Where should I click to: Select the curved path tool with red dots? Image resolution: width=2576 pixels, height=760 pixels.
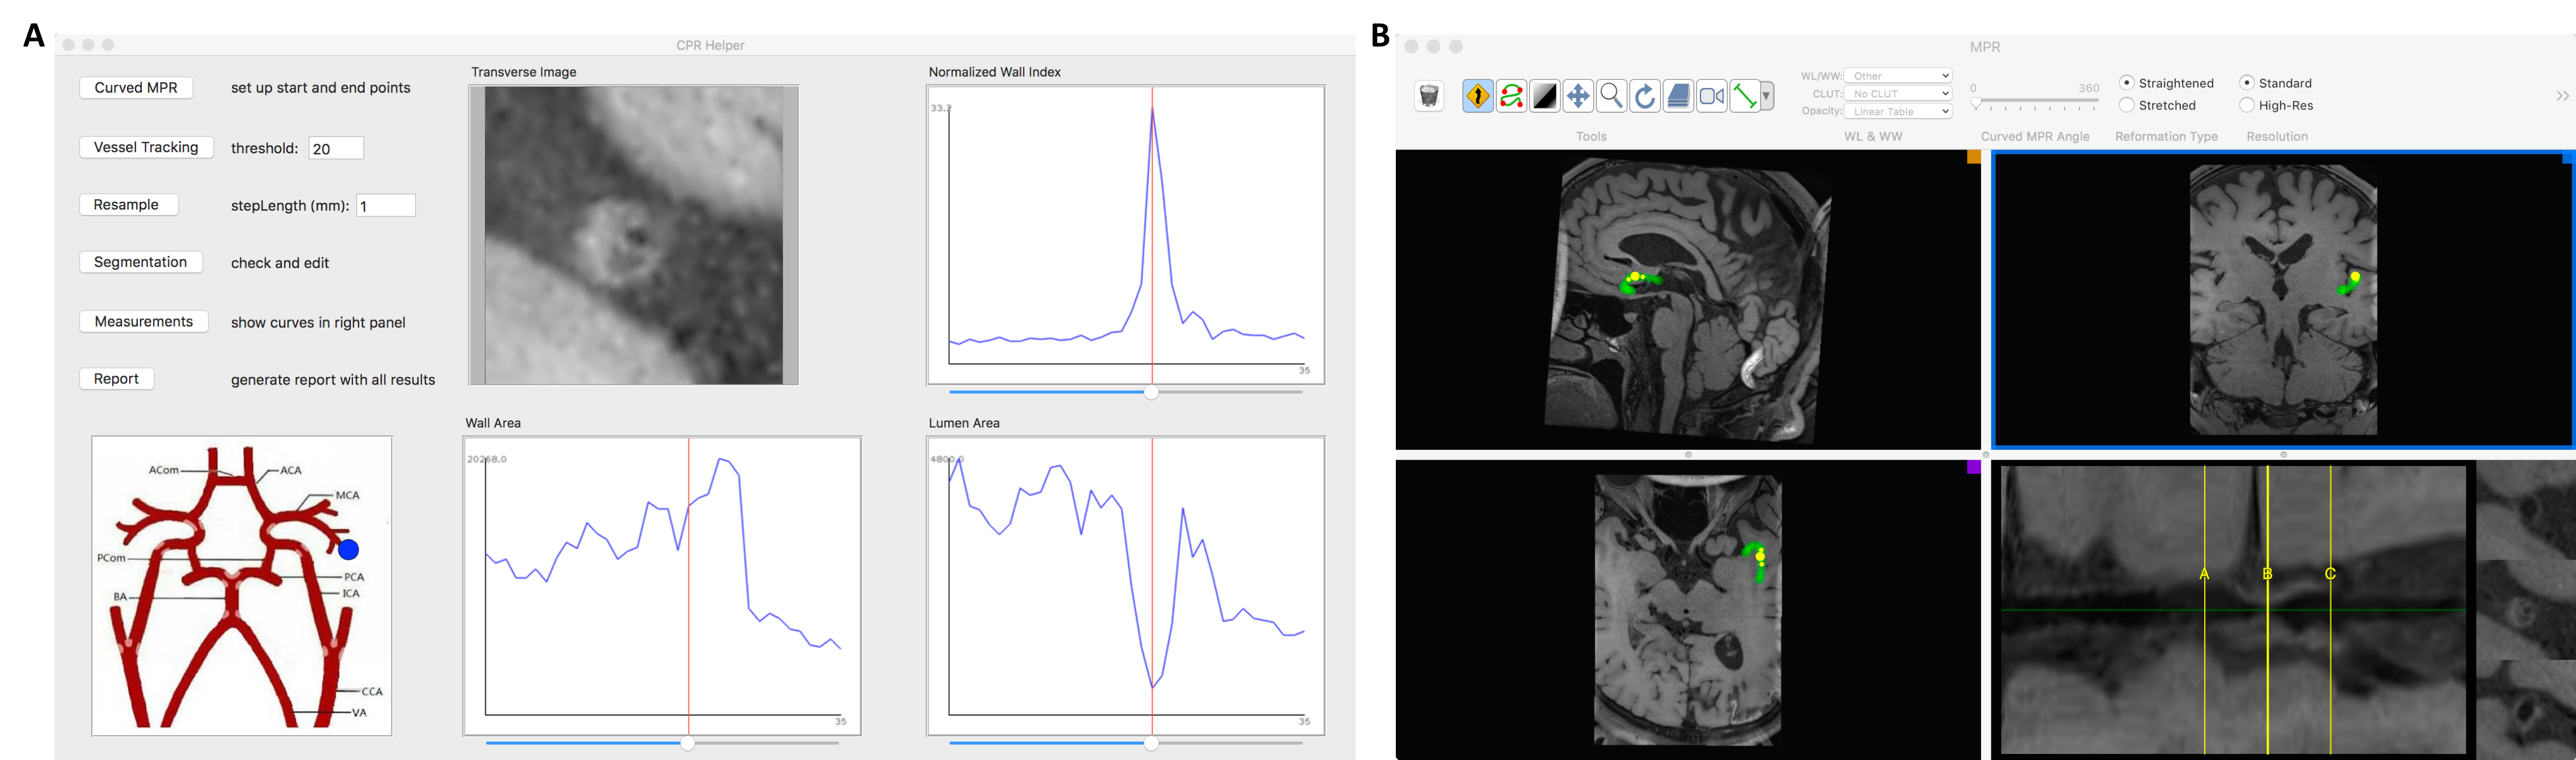(1511, 96)
